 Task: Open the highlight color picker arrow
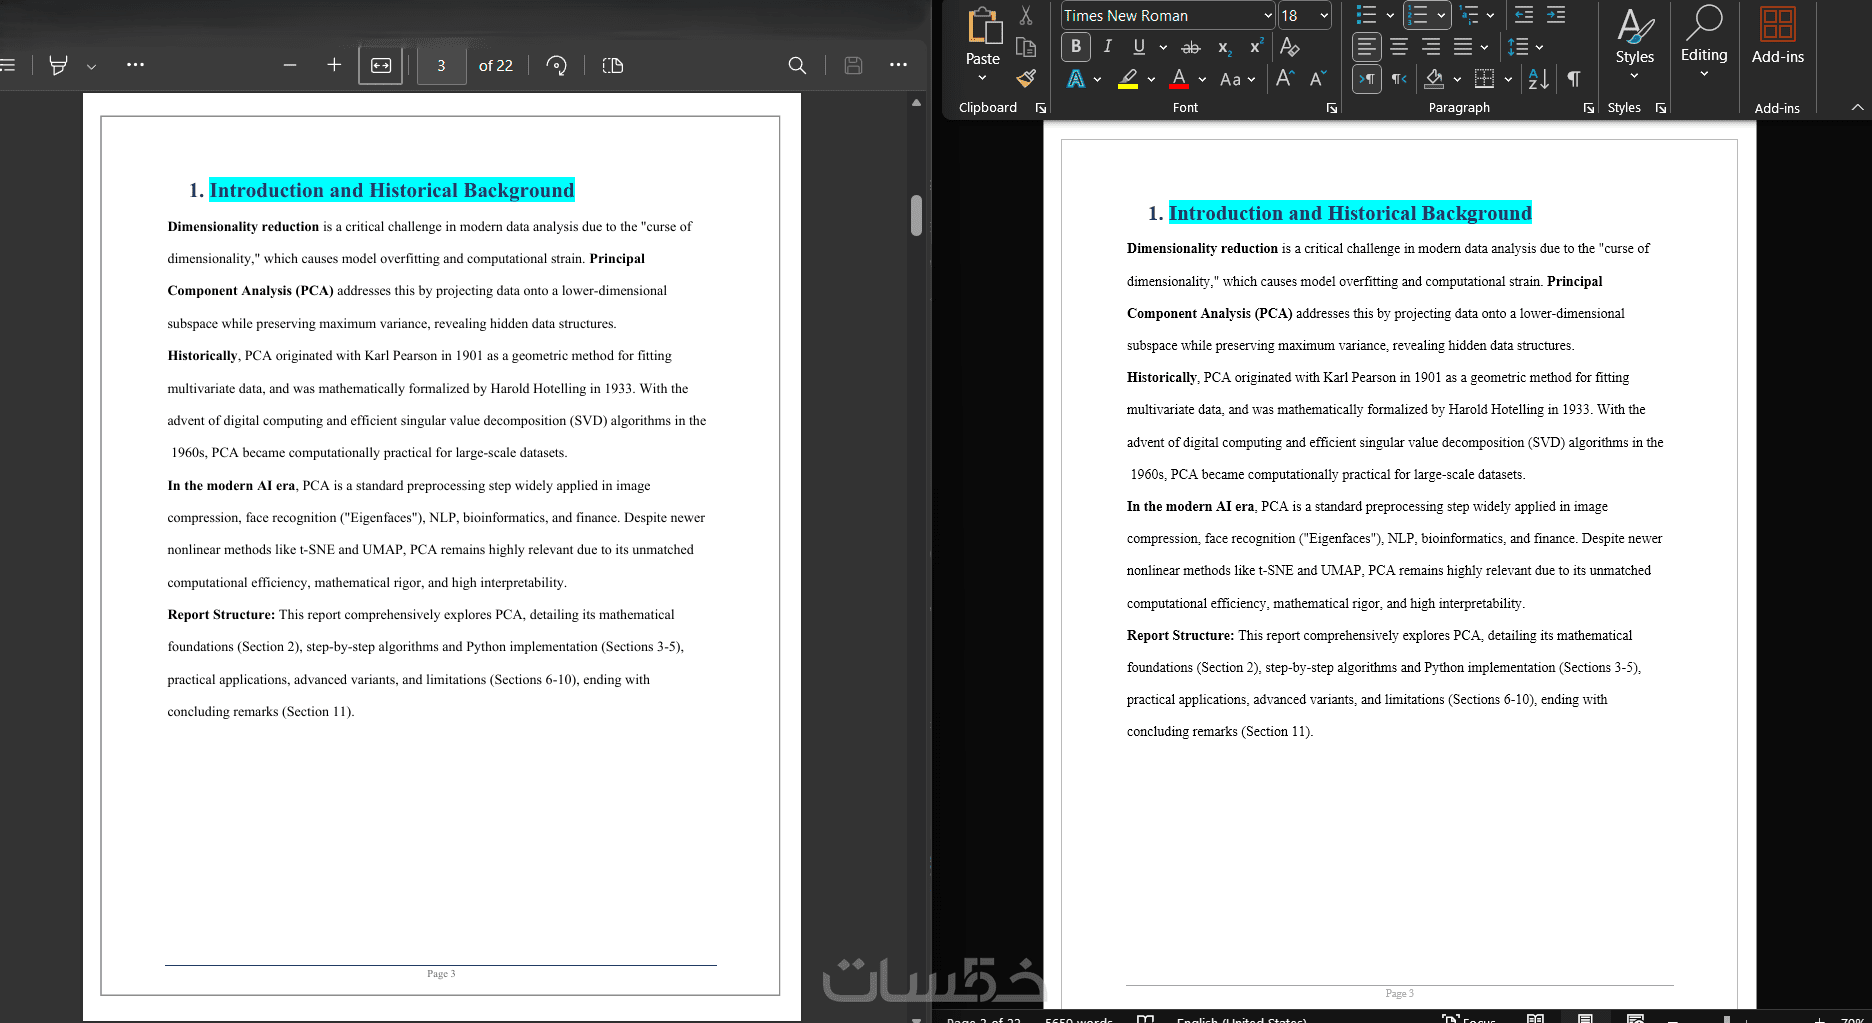(1151, 79)
